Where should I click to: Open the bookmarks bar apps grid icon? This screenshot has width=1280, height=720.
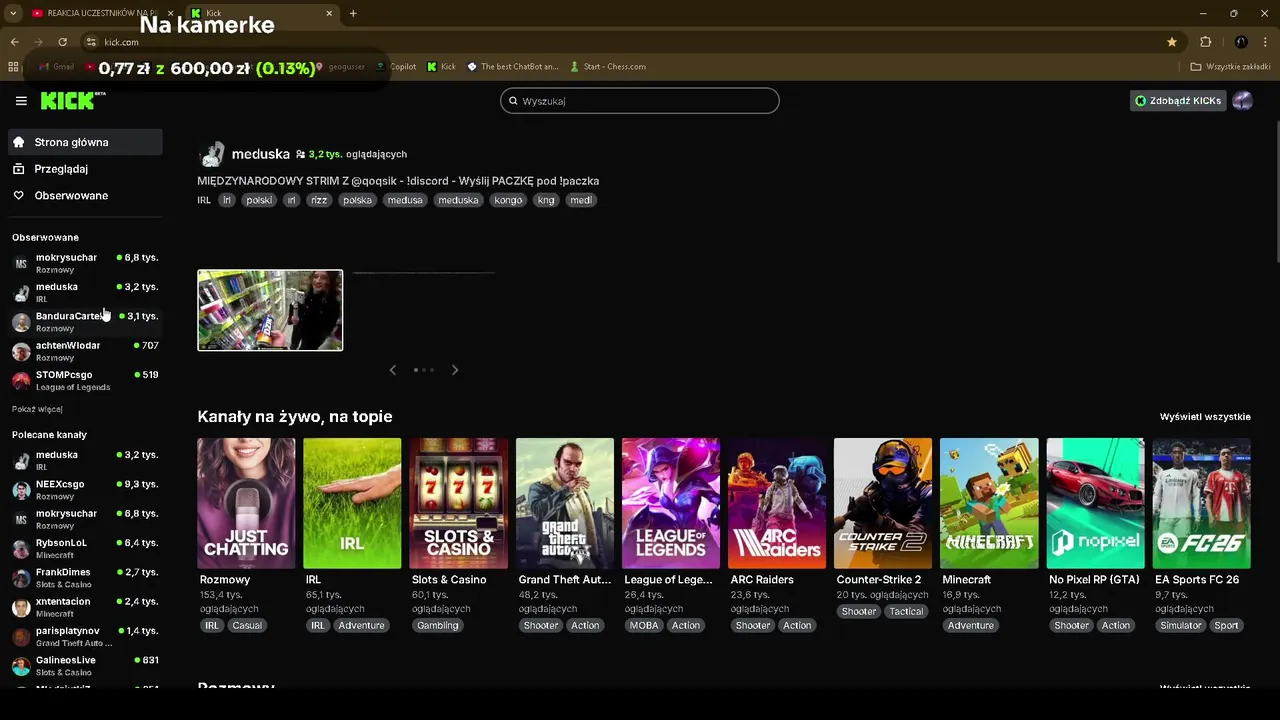coord(13,67)
